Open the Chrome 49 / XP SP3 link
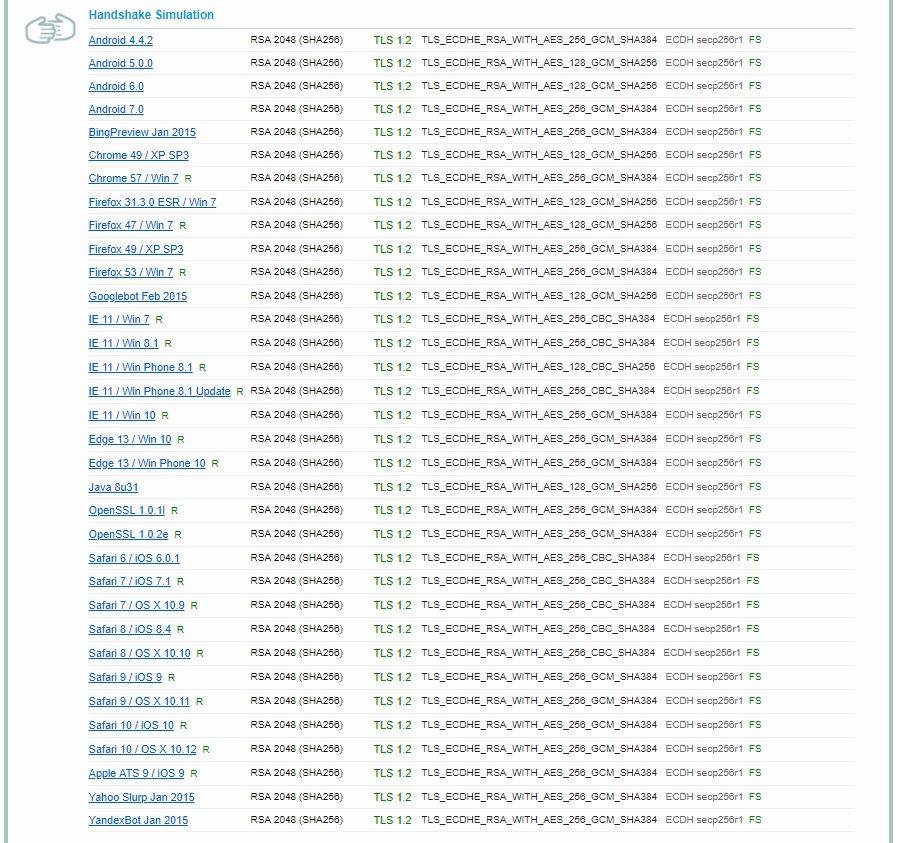Viewport: 901px width, 843px height. pos(138,155)
